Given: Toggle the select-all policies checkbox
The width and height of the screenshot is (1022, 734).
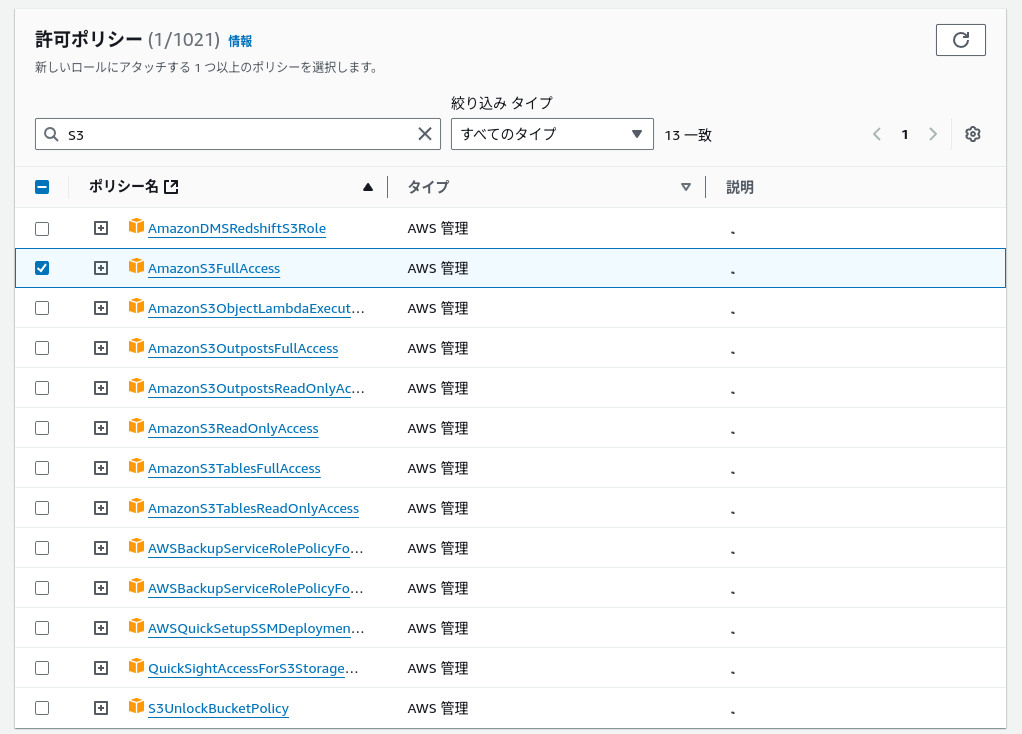Looking at the screenshot, I should [x=42, y=187].
